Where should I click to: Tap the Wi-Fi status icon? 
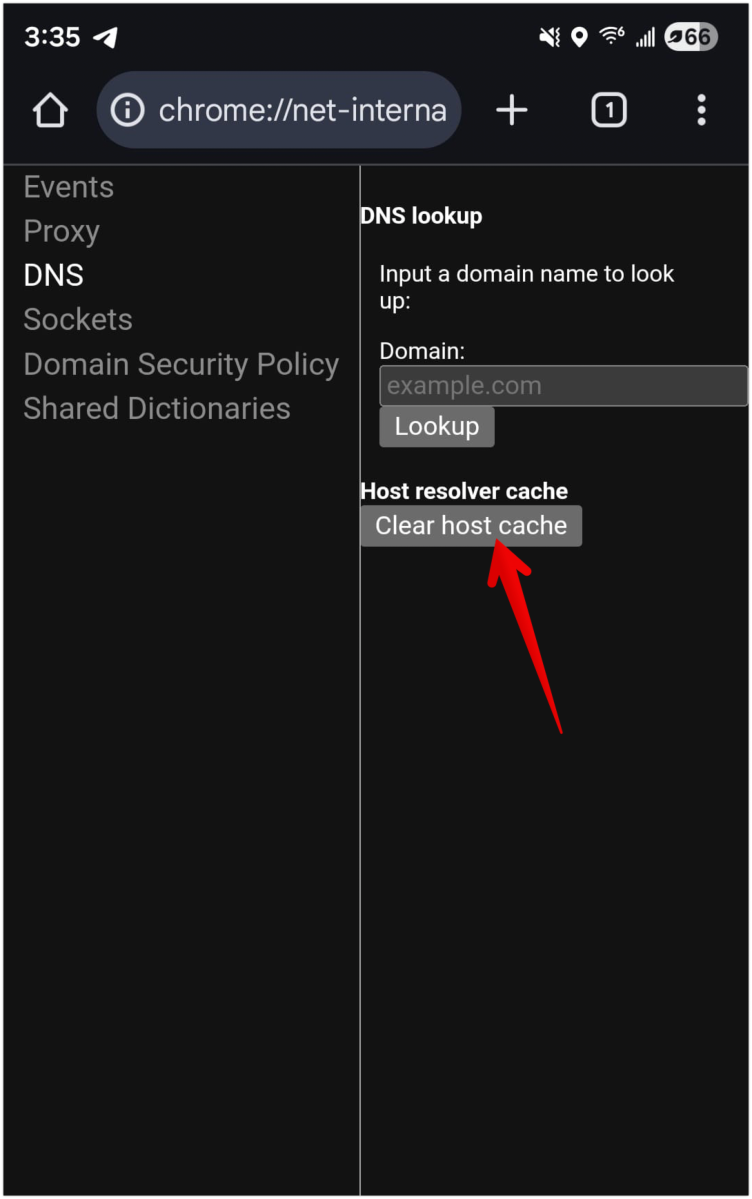tap(611, 35)
